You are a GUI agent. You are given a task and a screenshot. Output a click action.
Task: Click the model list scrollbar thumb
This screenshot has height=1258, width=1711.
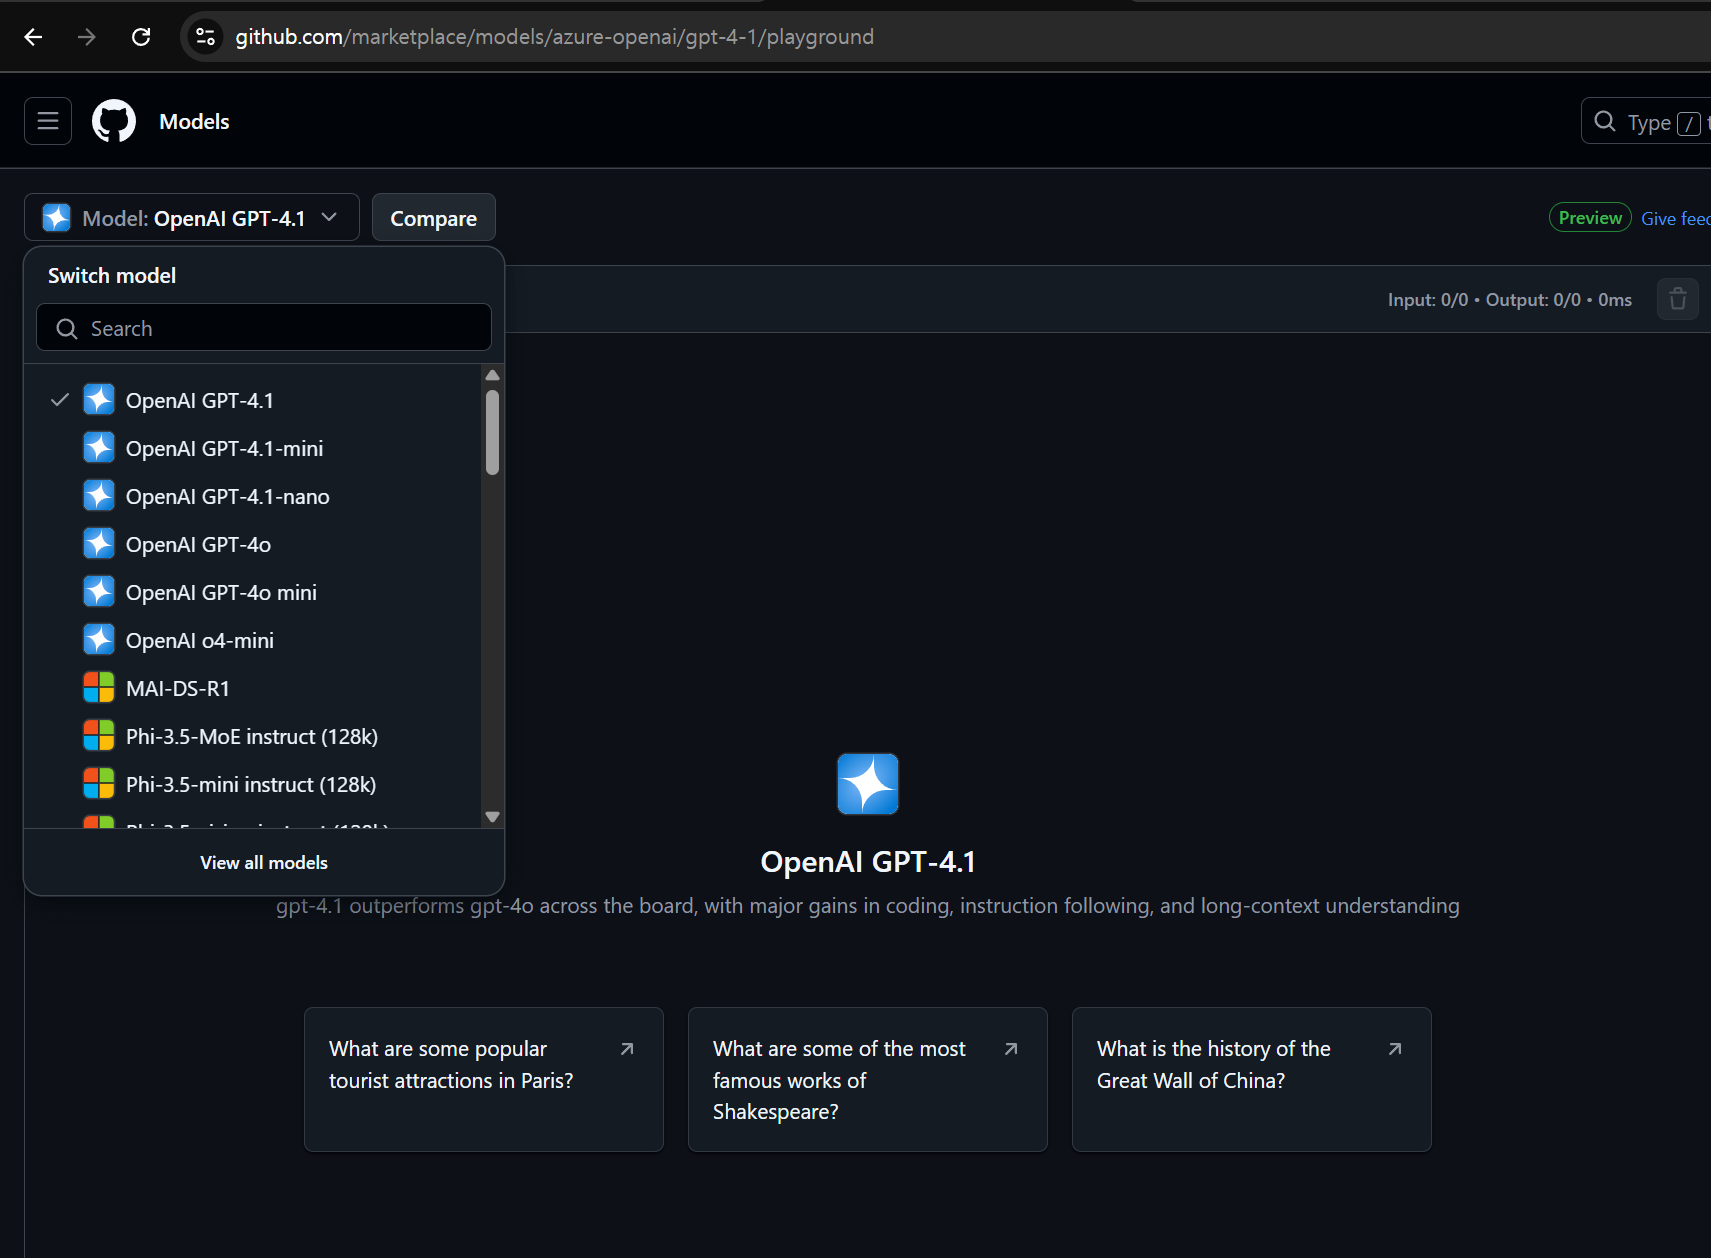pos(492,432)
